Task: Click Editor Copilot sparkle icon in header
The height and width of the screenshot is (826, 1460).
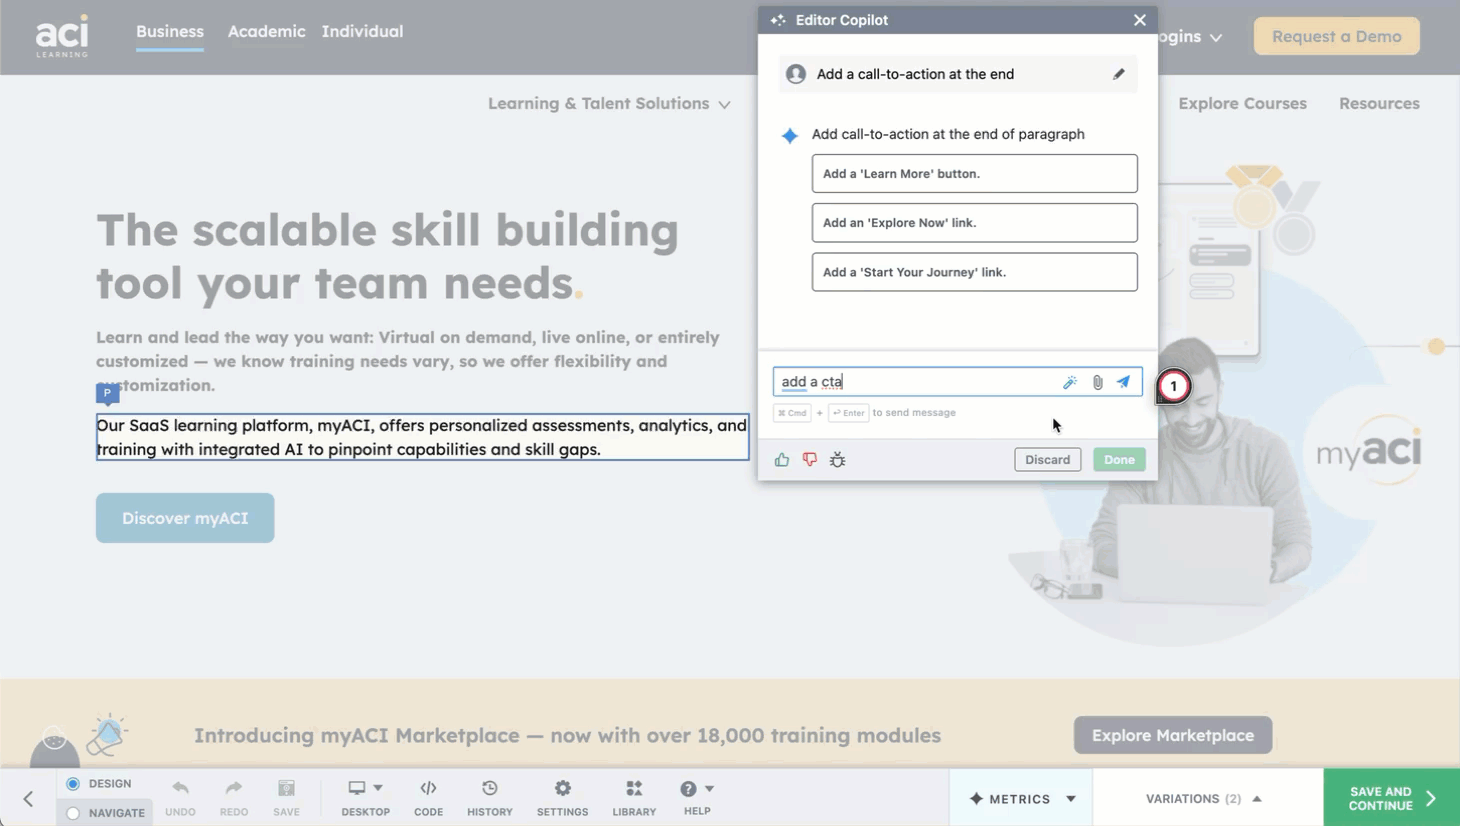Action: (778, 20)
